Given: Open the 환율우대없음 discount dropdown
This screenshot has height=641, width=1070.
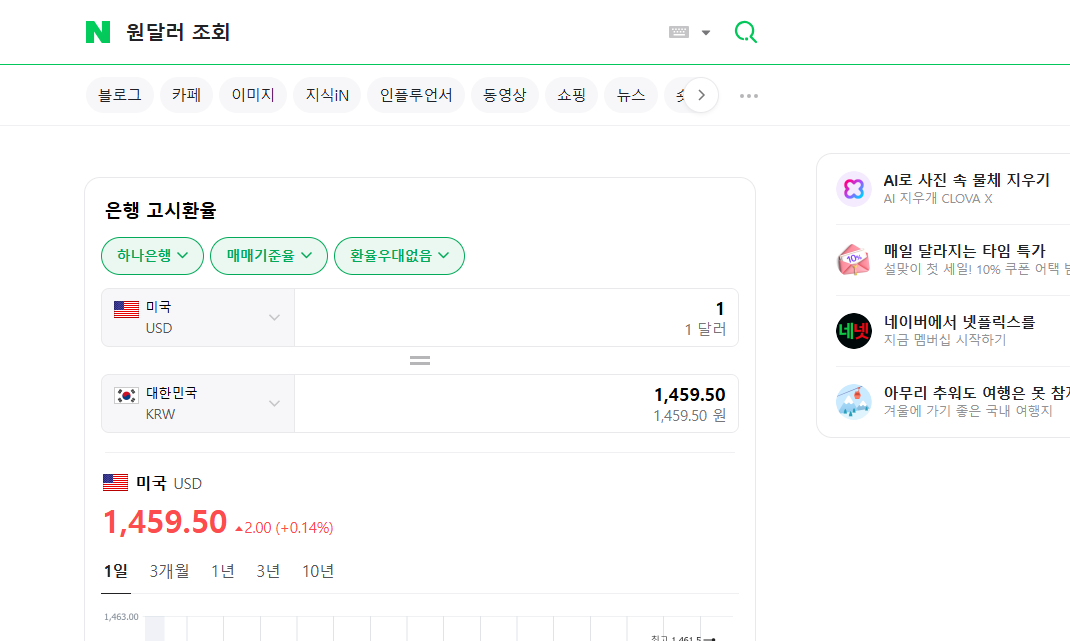Looking at the screenshot, I should (398, 256).
